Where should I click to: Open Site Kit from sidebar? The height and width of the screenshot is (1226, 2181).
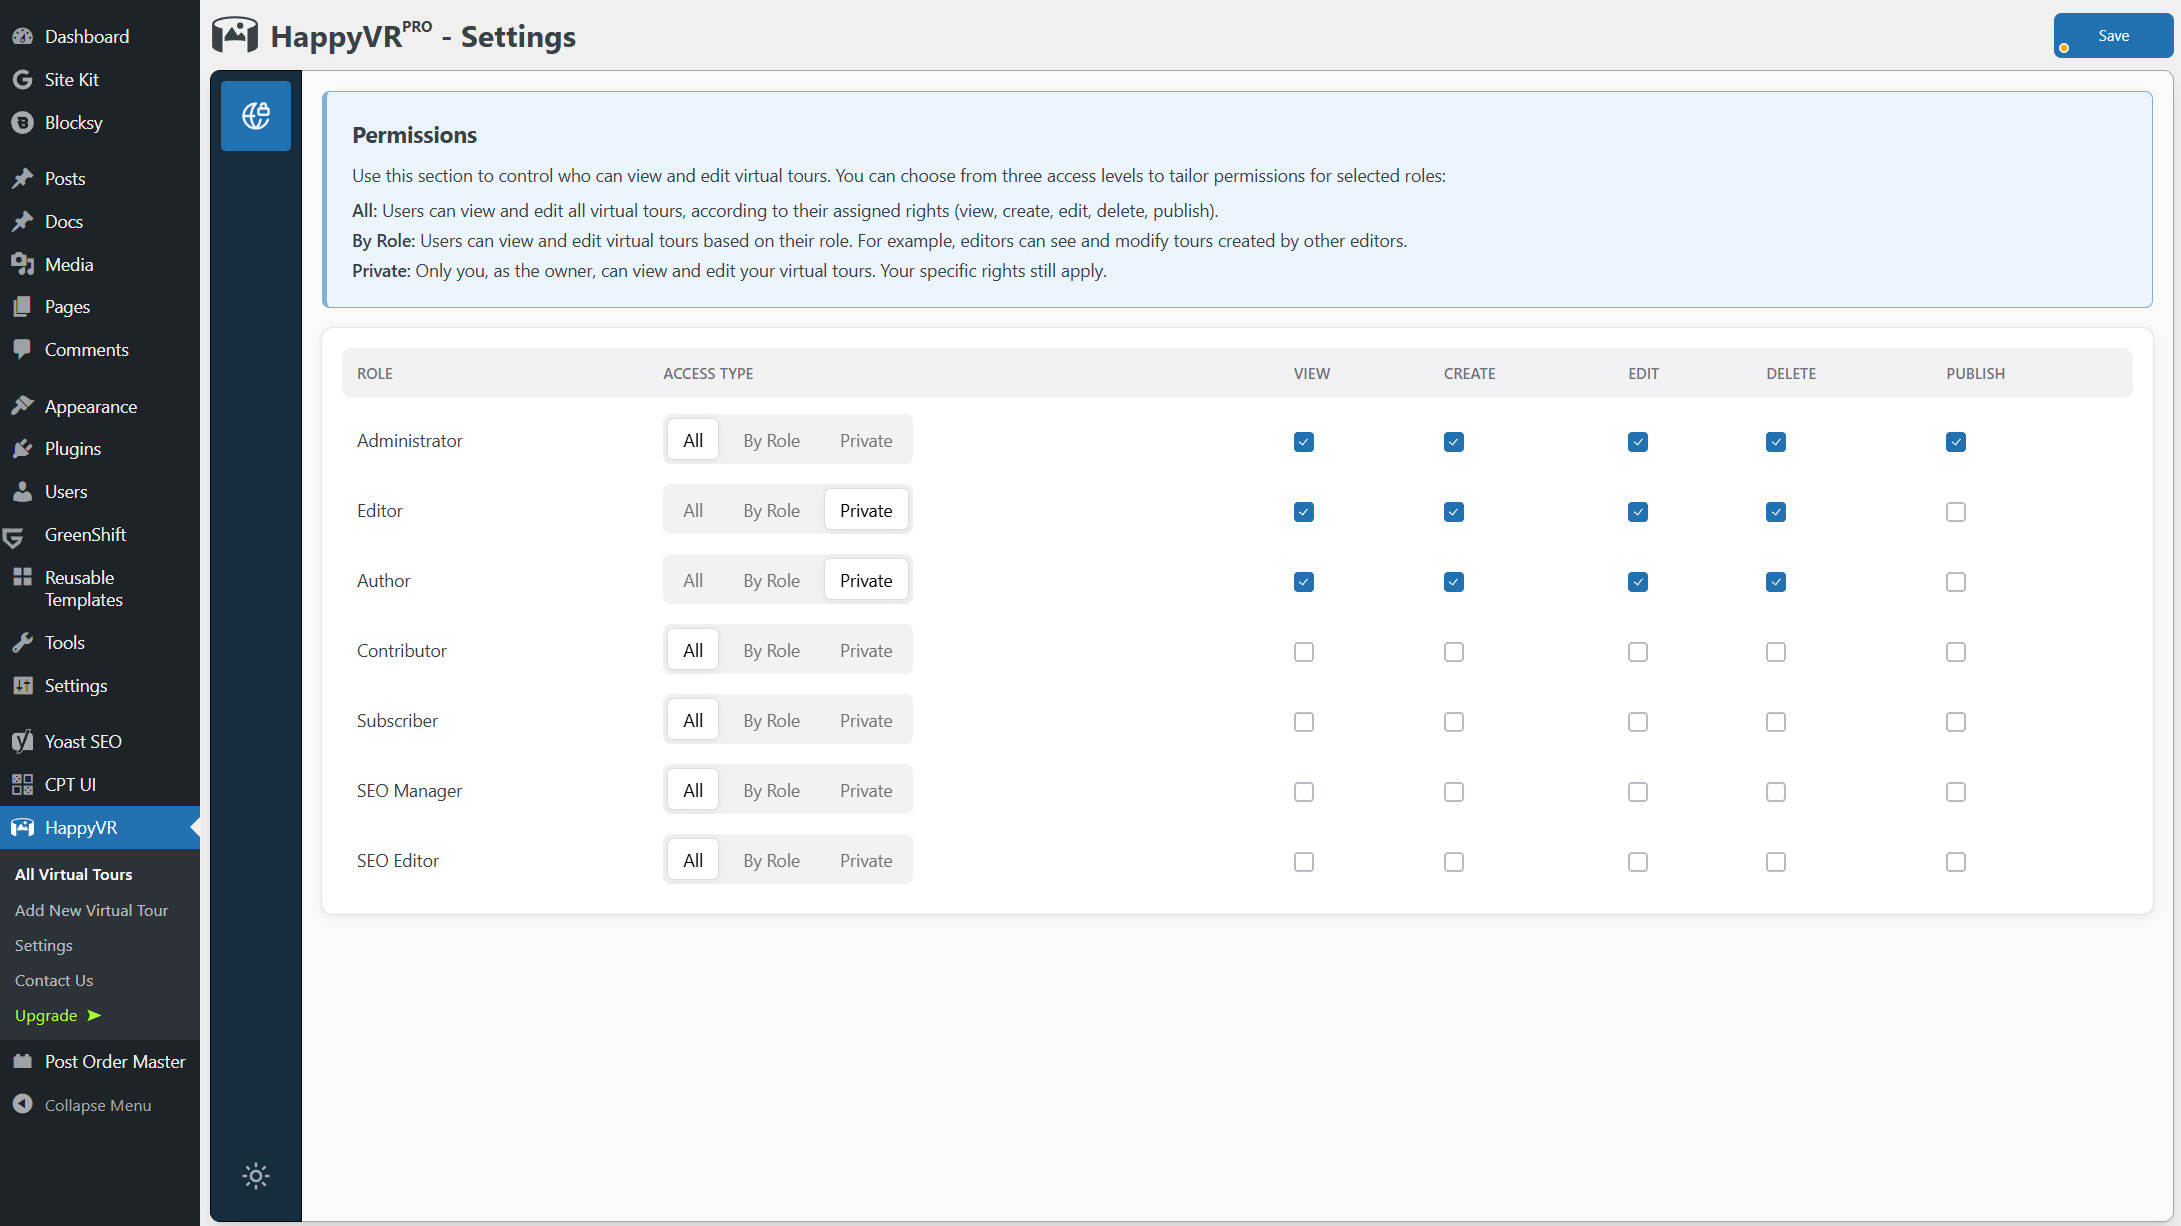(x=71, y=80)
